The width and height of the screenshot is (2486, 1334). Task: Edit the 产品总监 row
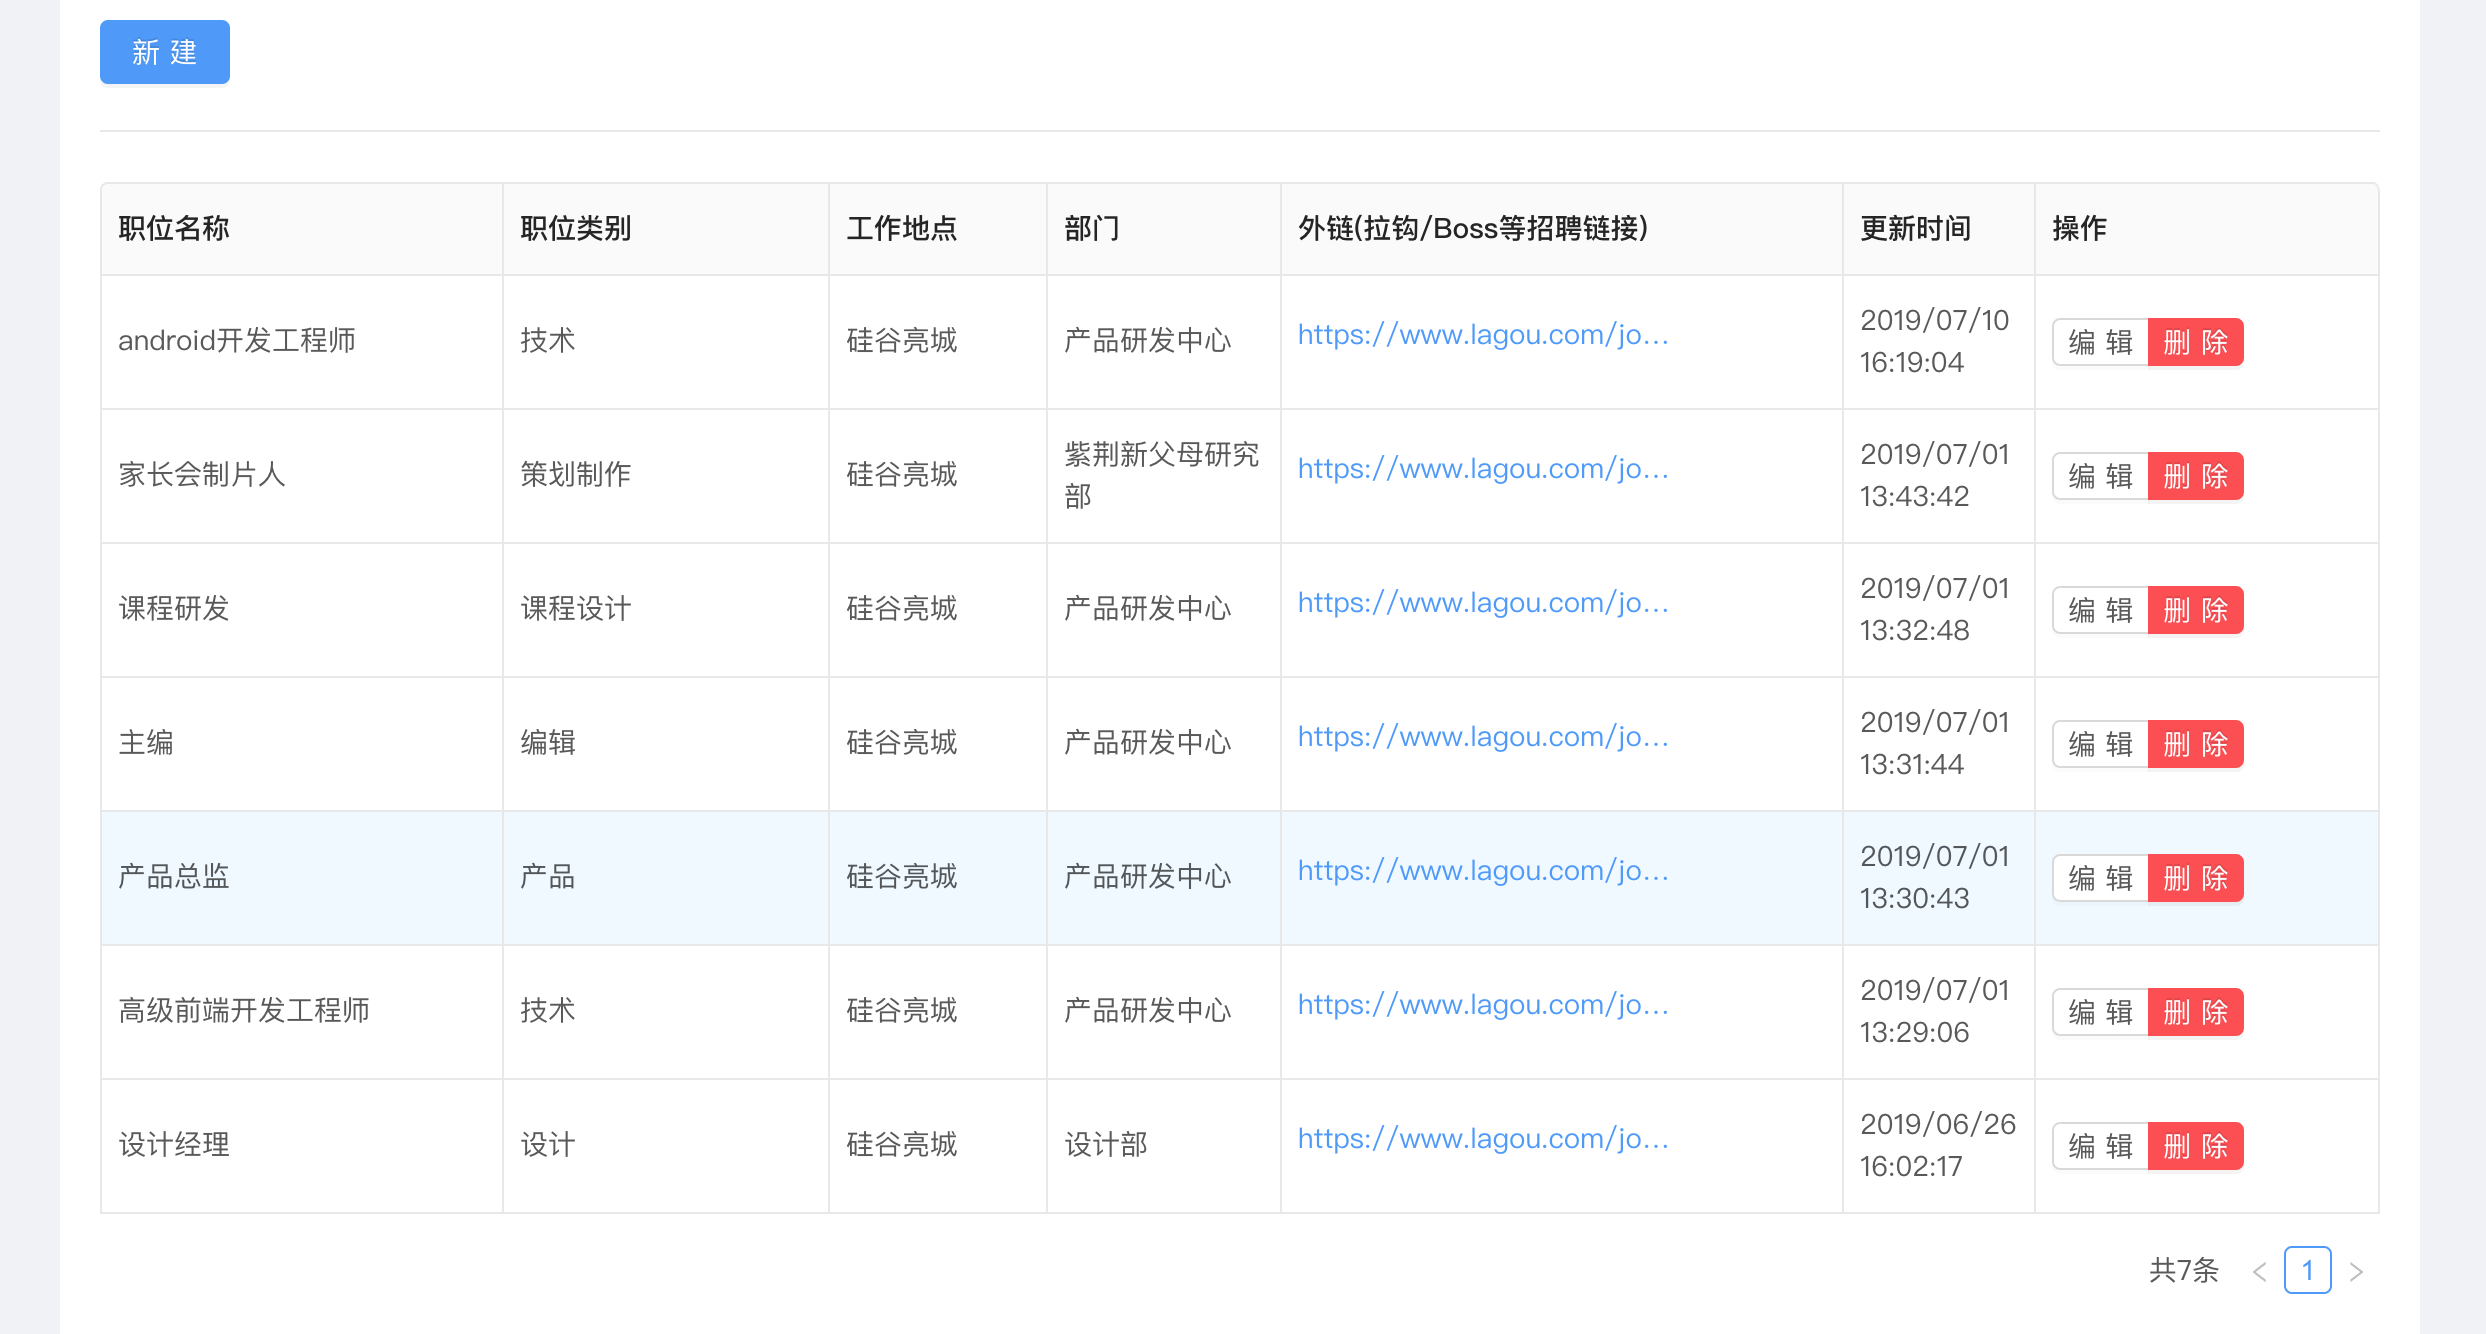coord(2100,878)
